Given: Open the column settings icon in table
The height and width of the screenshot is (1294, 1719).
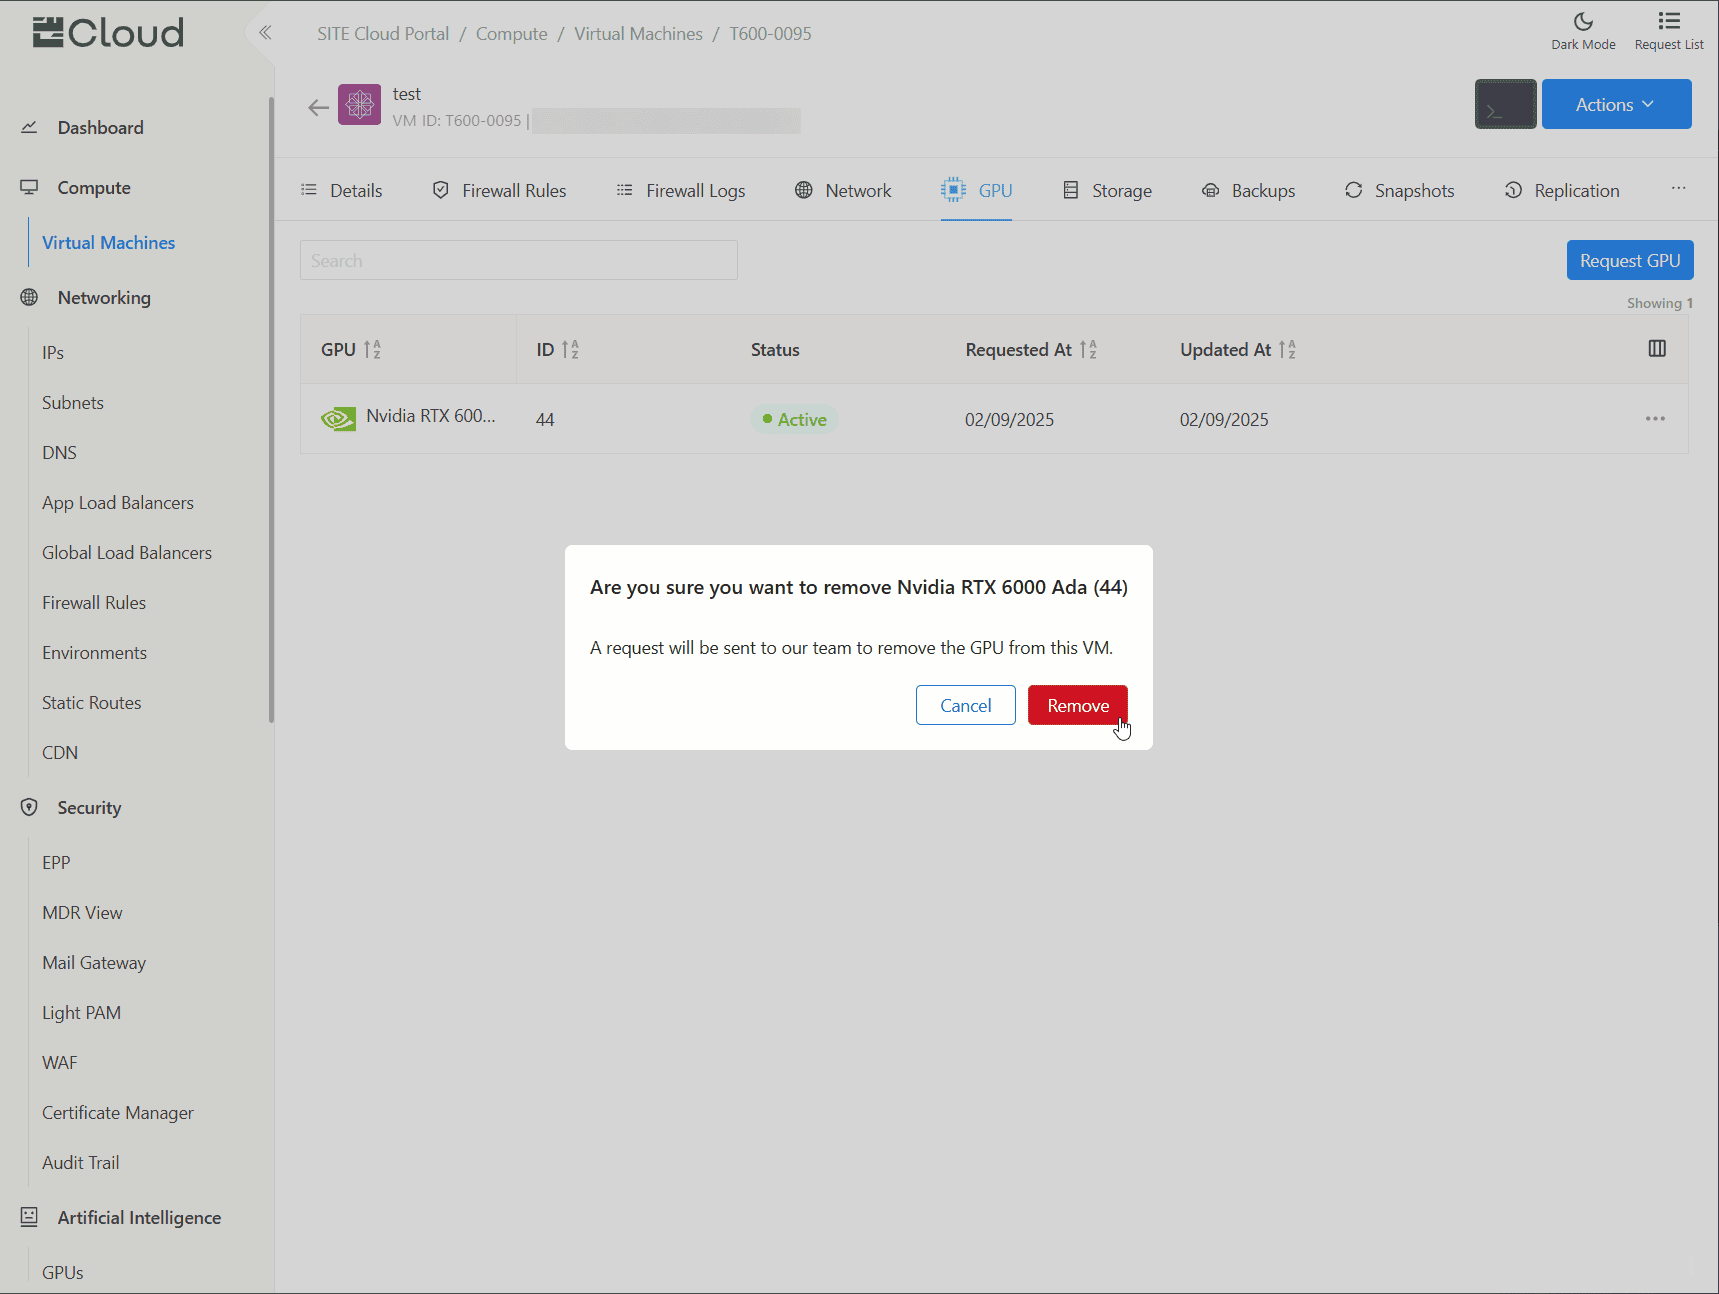Looking at the screenshot, I should pos(1656,349).
